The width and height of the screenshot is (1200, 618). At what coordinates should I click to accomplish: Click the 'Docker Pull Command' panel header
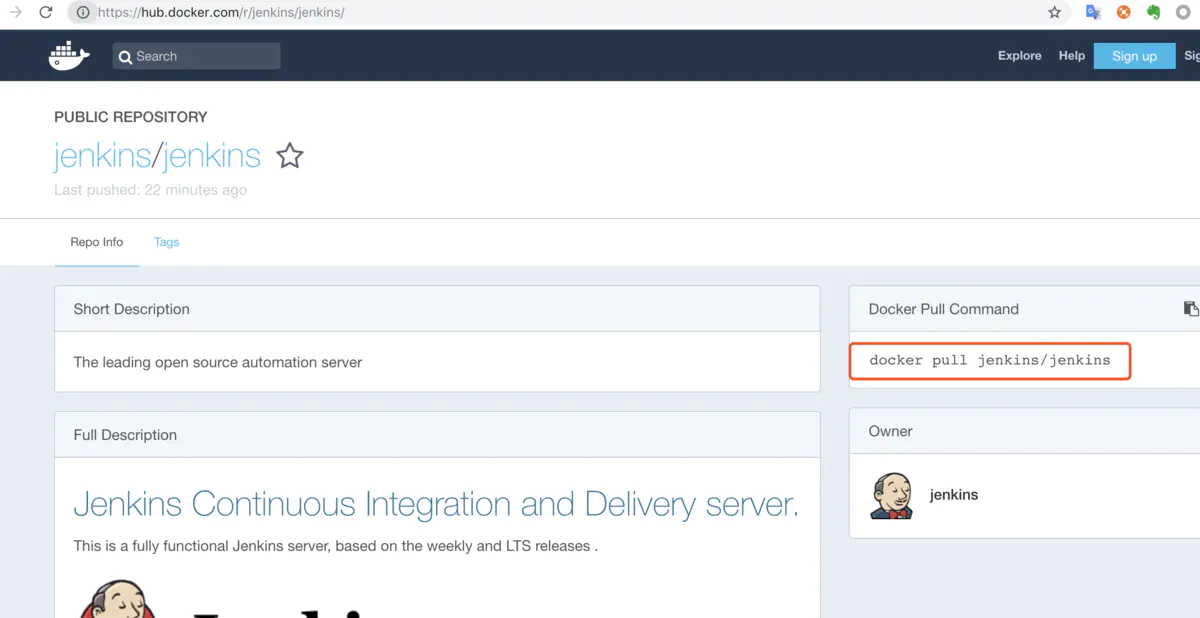click(x=1024, y=309)
